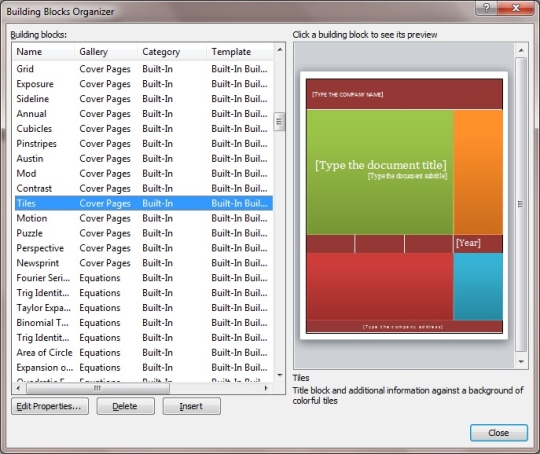Screen dimensions: 540x454
Task: Select the Mod building block
Action: pos(144,173)
